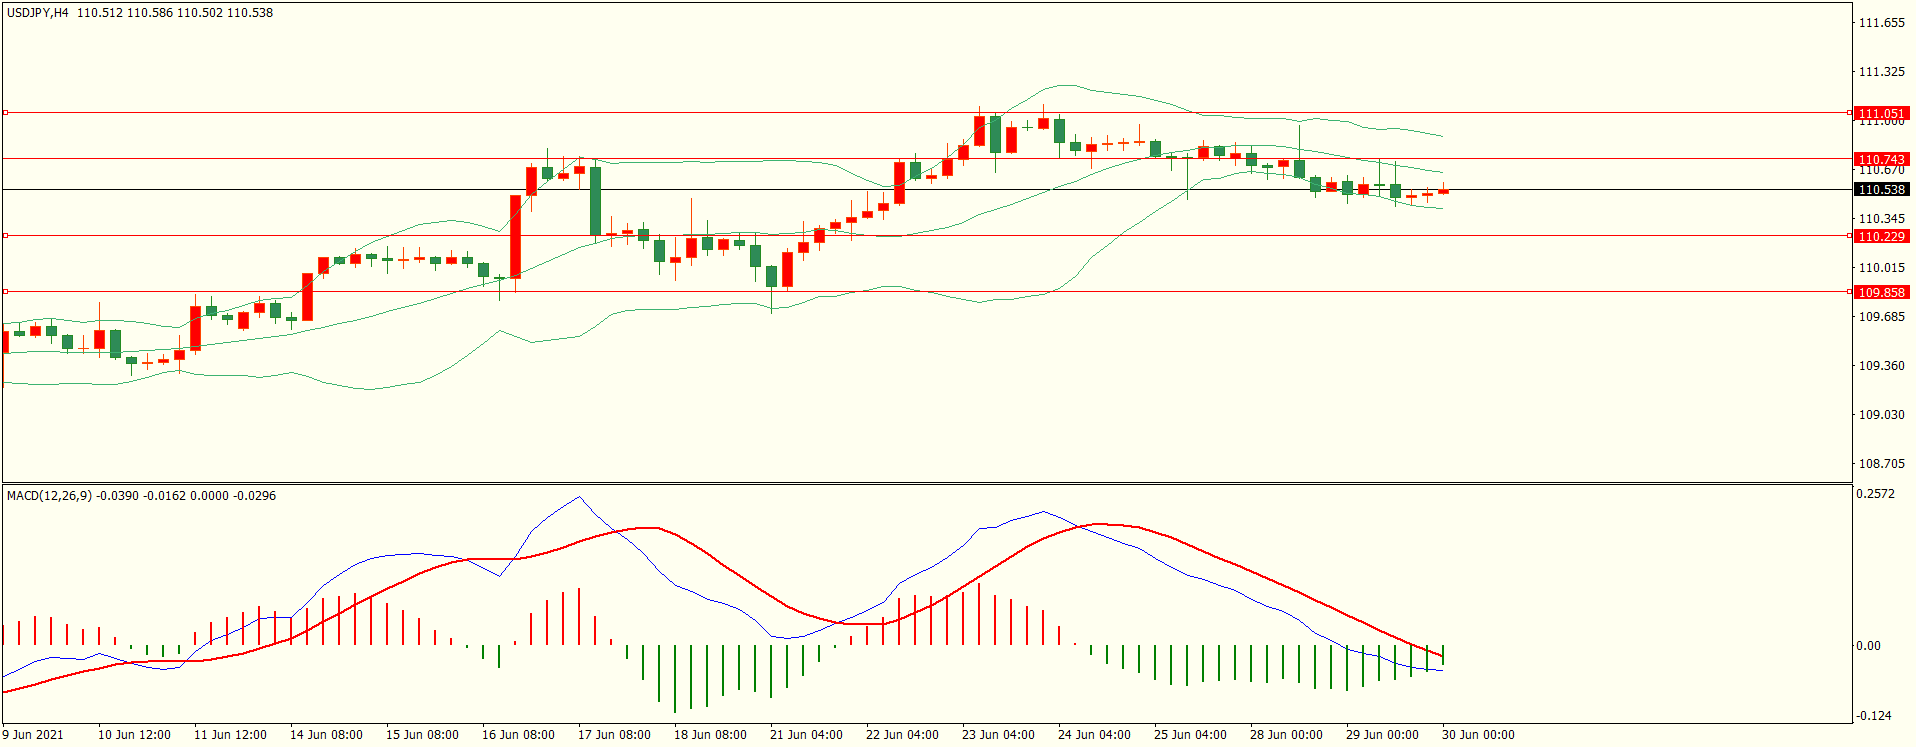The height and width of the screenshot is (747, 1916).
Task: Click the 22 Jun 04:00 time label
Action: tap(902, 735)
